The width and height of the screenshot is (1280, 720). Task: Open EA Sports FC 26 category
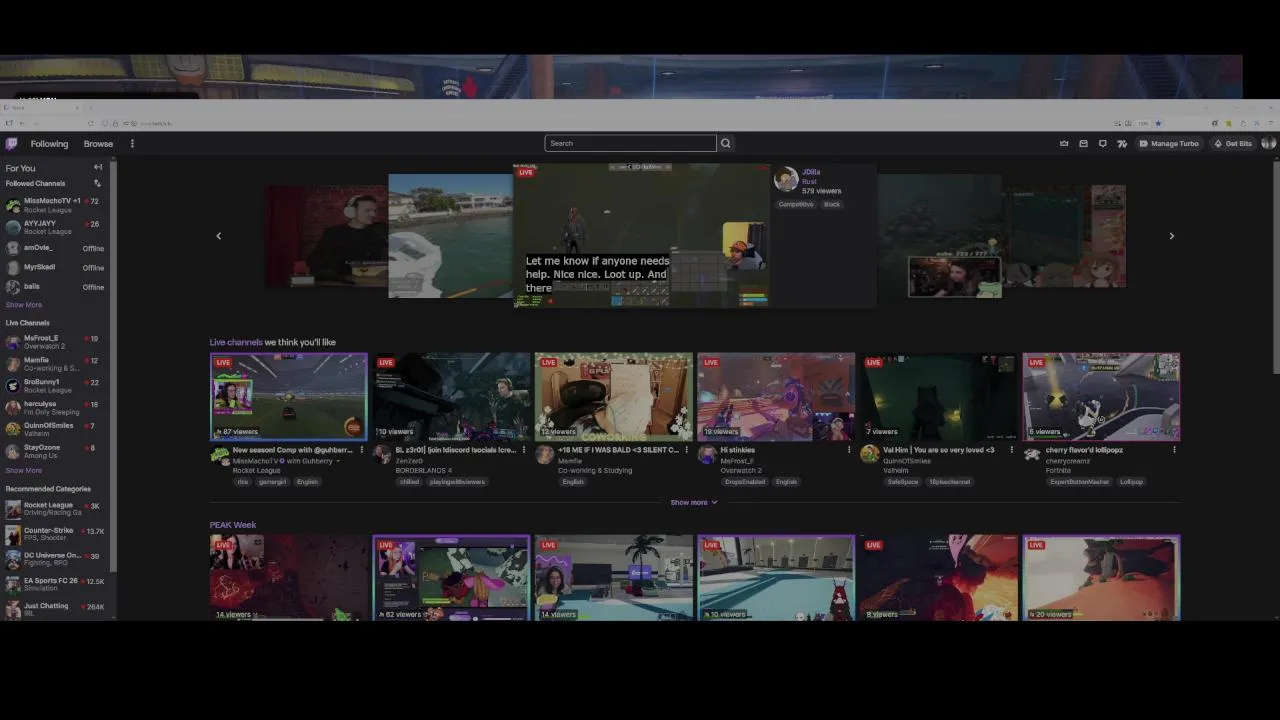click(x=56, y=584)
